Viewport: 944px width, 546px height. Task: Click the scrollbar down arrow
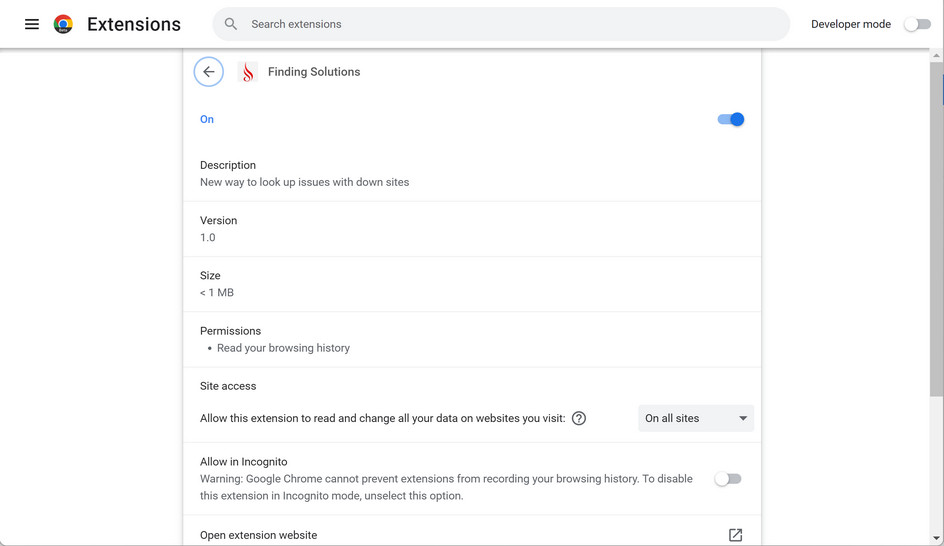[936, 538]
